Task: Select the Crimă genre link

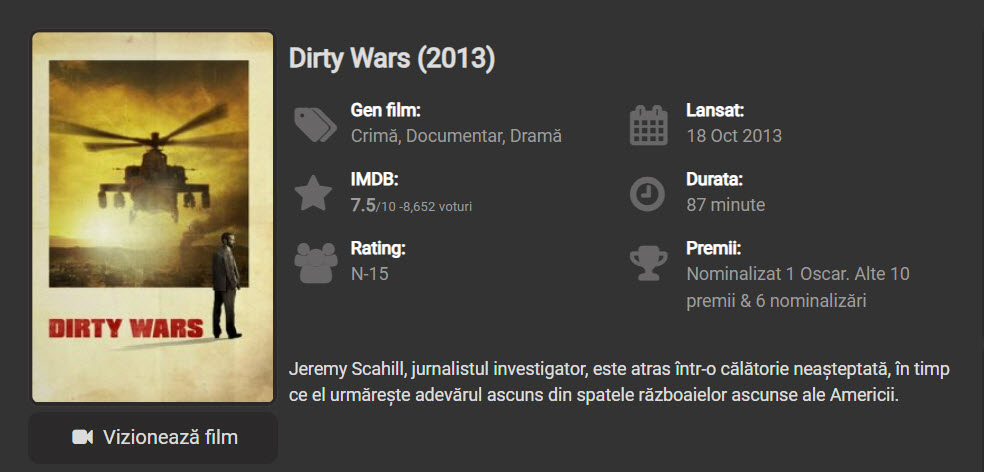Action: pos(374,136)
